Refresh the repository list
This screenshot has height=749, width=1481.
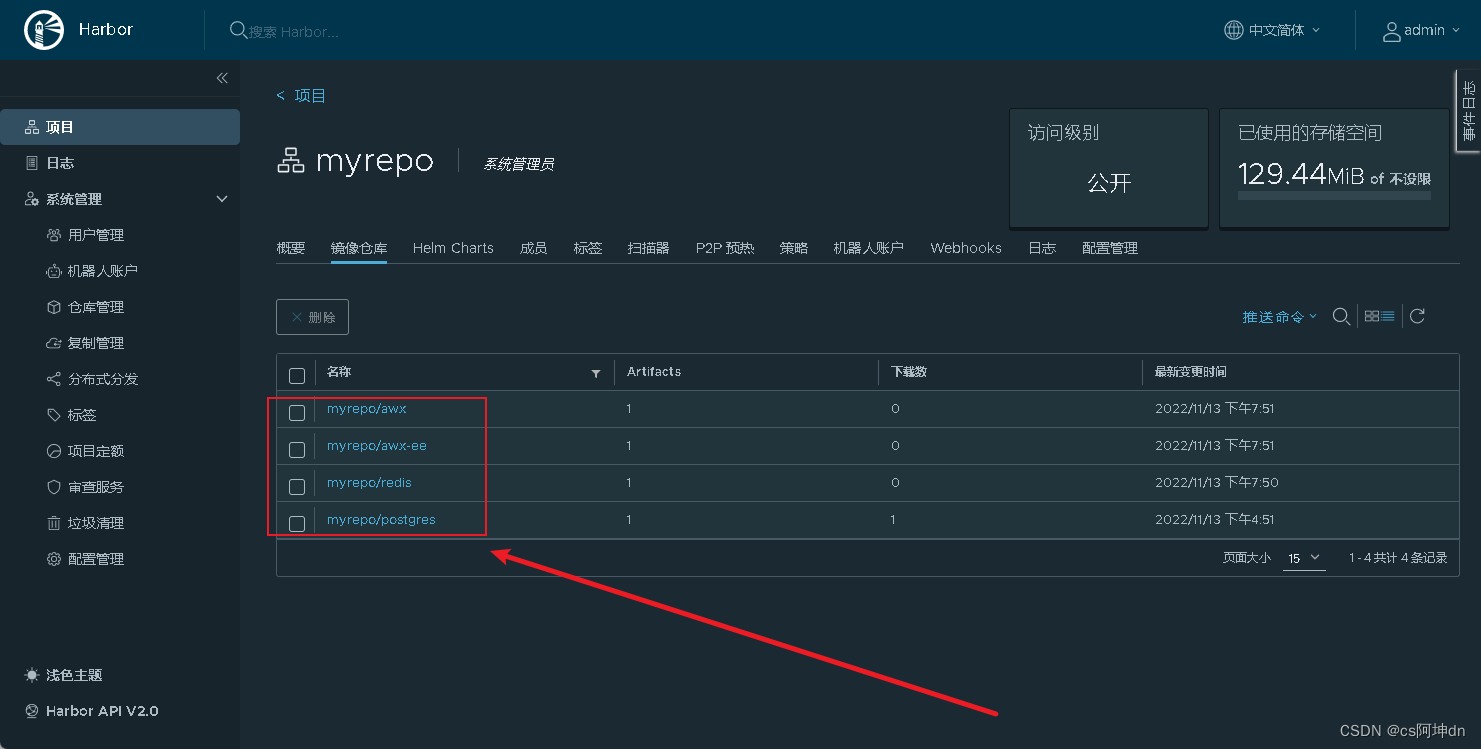click(x=1417, y=316)
